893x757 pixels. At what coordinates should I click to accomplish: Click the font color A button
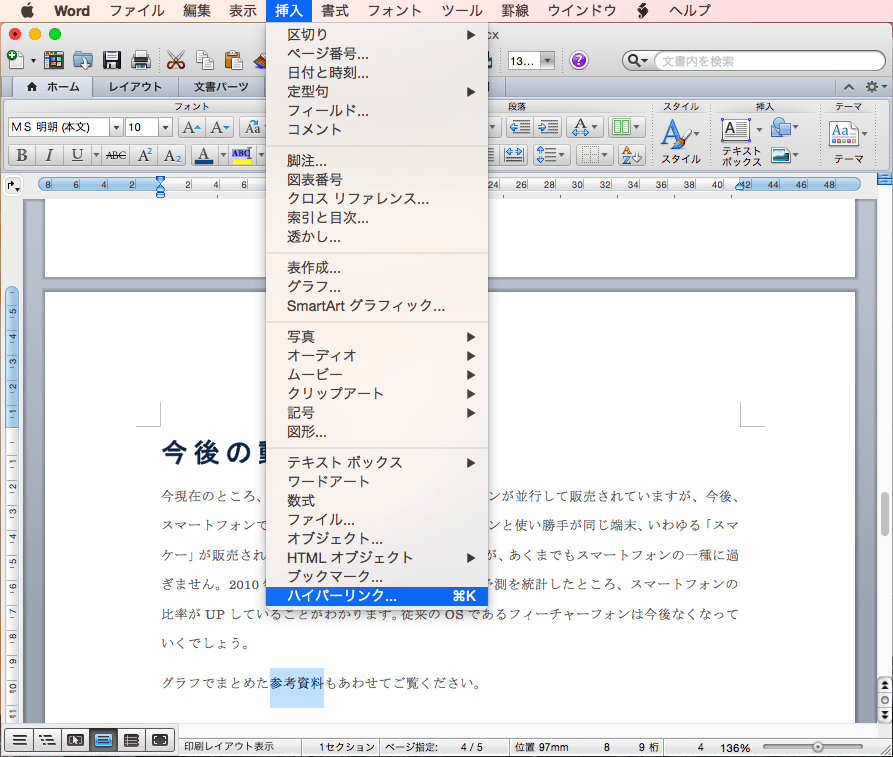[x=204, y=155]
